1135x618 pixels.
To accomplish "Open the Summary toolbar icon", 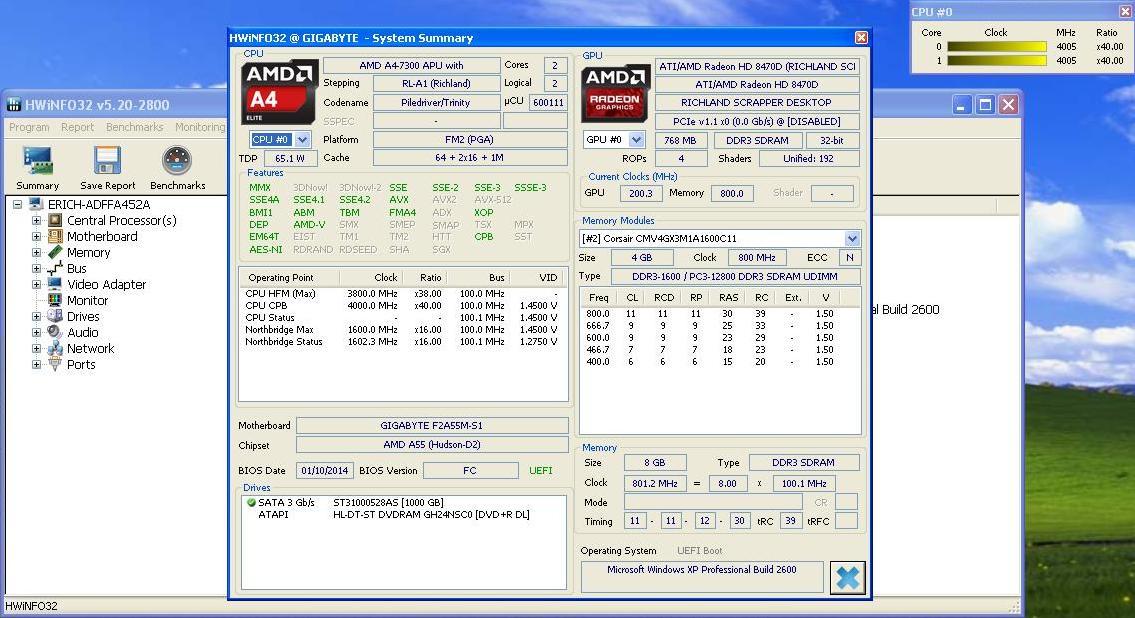I will [38, 161].
